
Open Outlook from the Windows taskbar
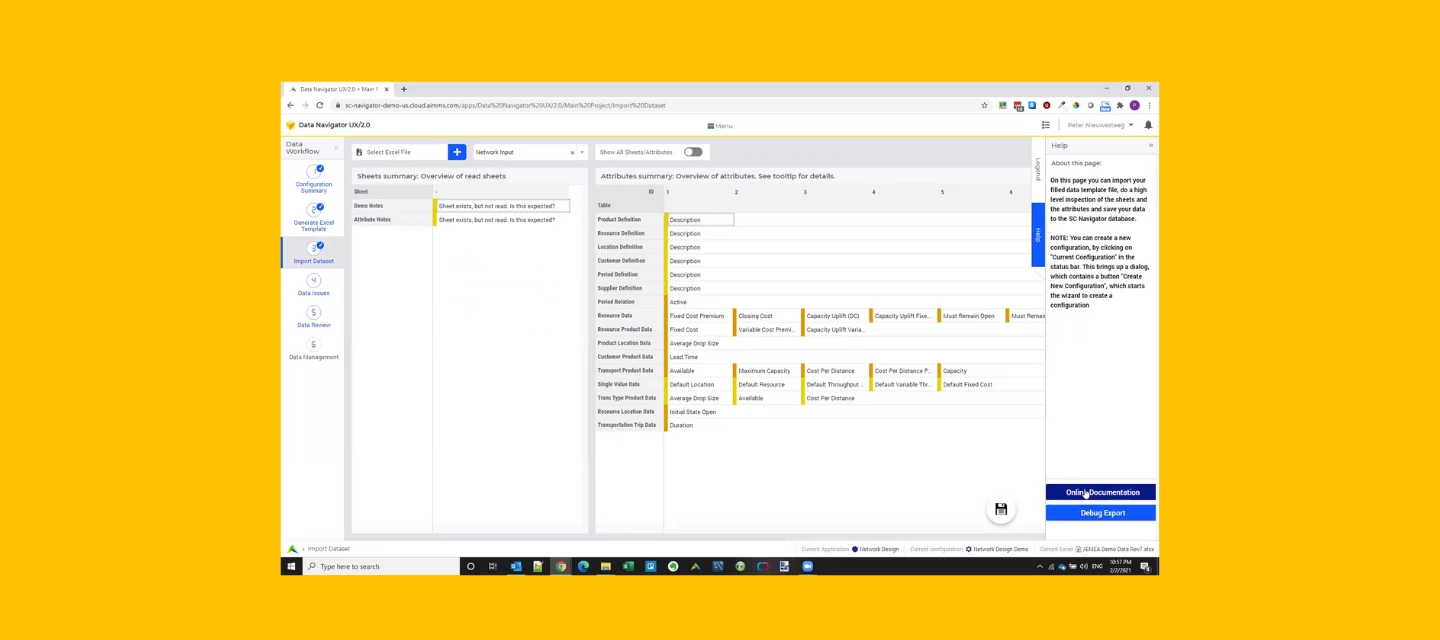516,566
